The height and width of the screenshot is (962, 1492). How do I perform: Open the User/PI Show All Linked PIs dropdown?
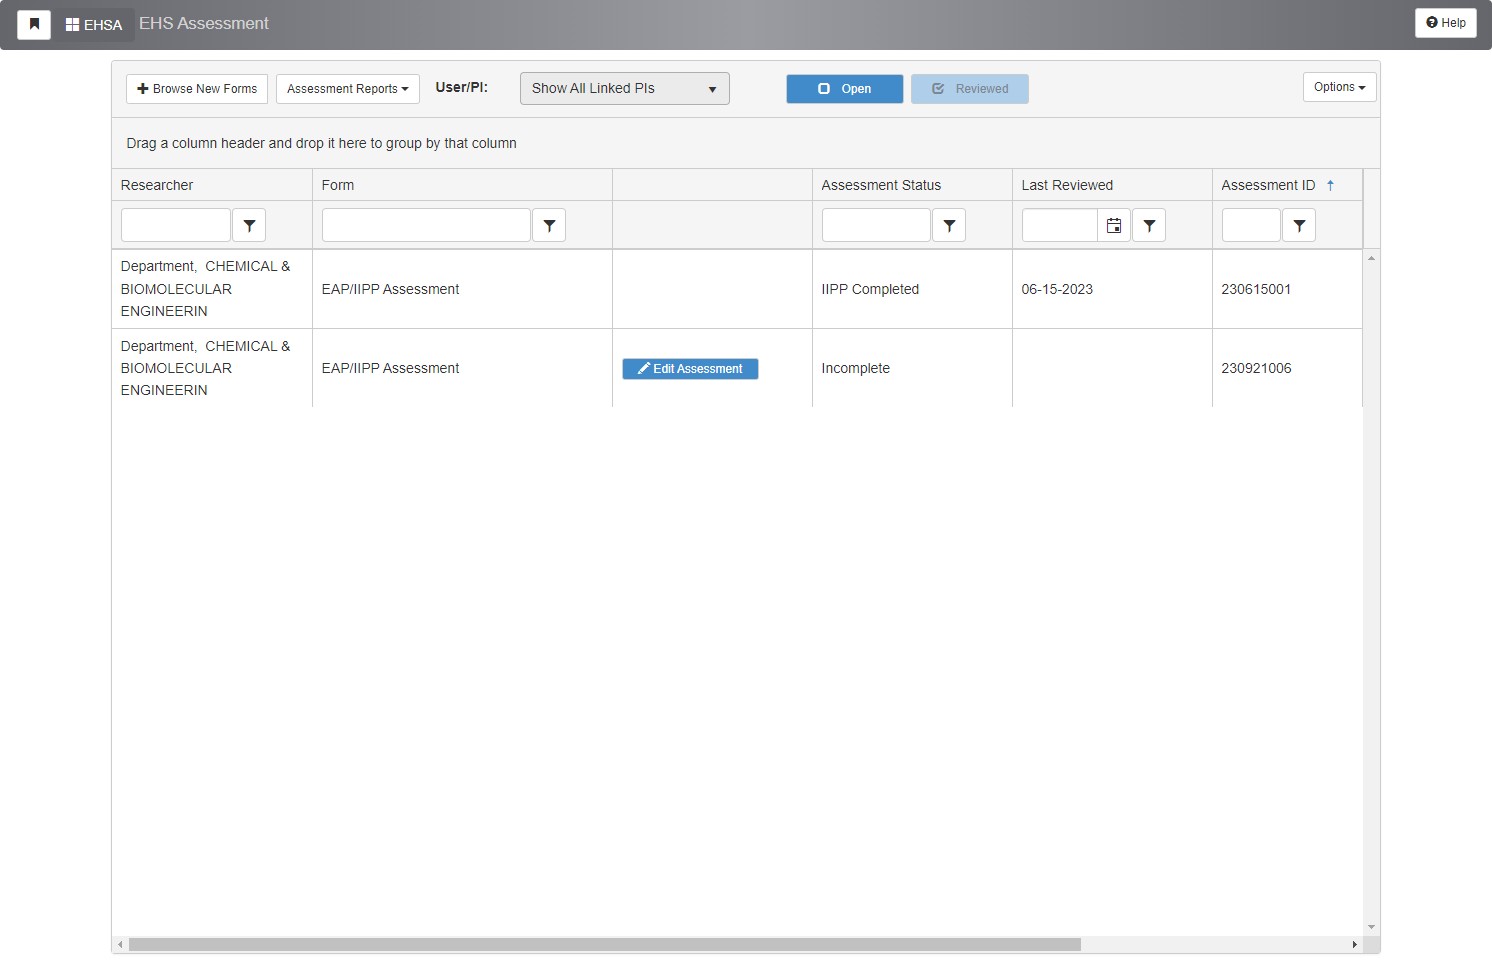[x=625, y=89]
